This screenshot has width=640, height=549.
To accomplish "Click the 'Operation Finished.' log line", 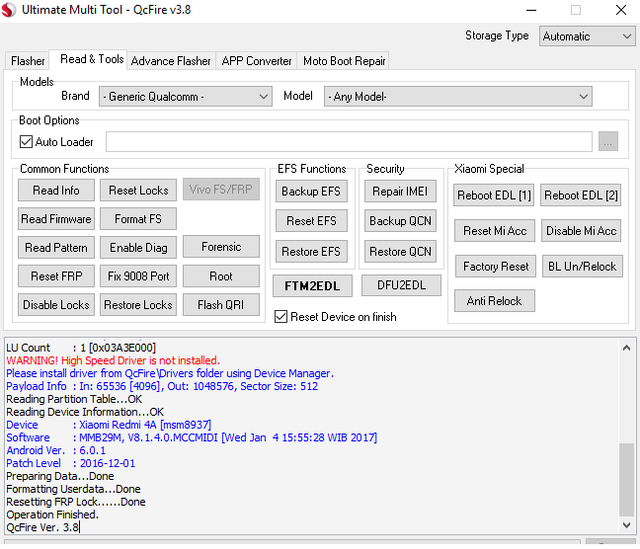I will [52, 515].
